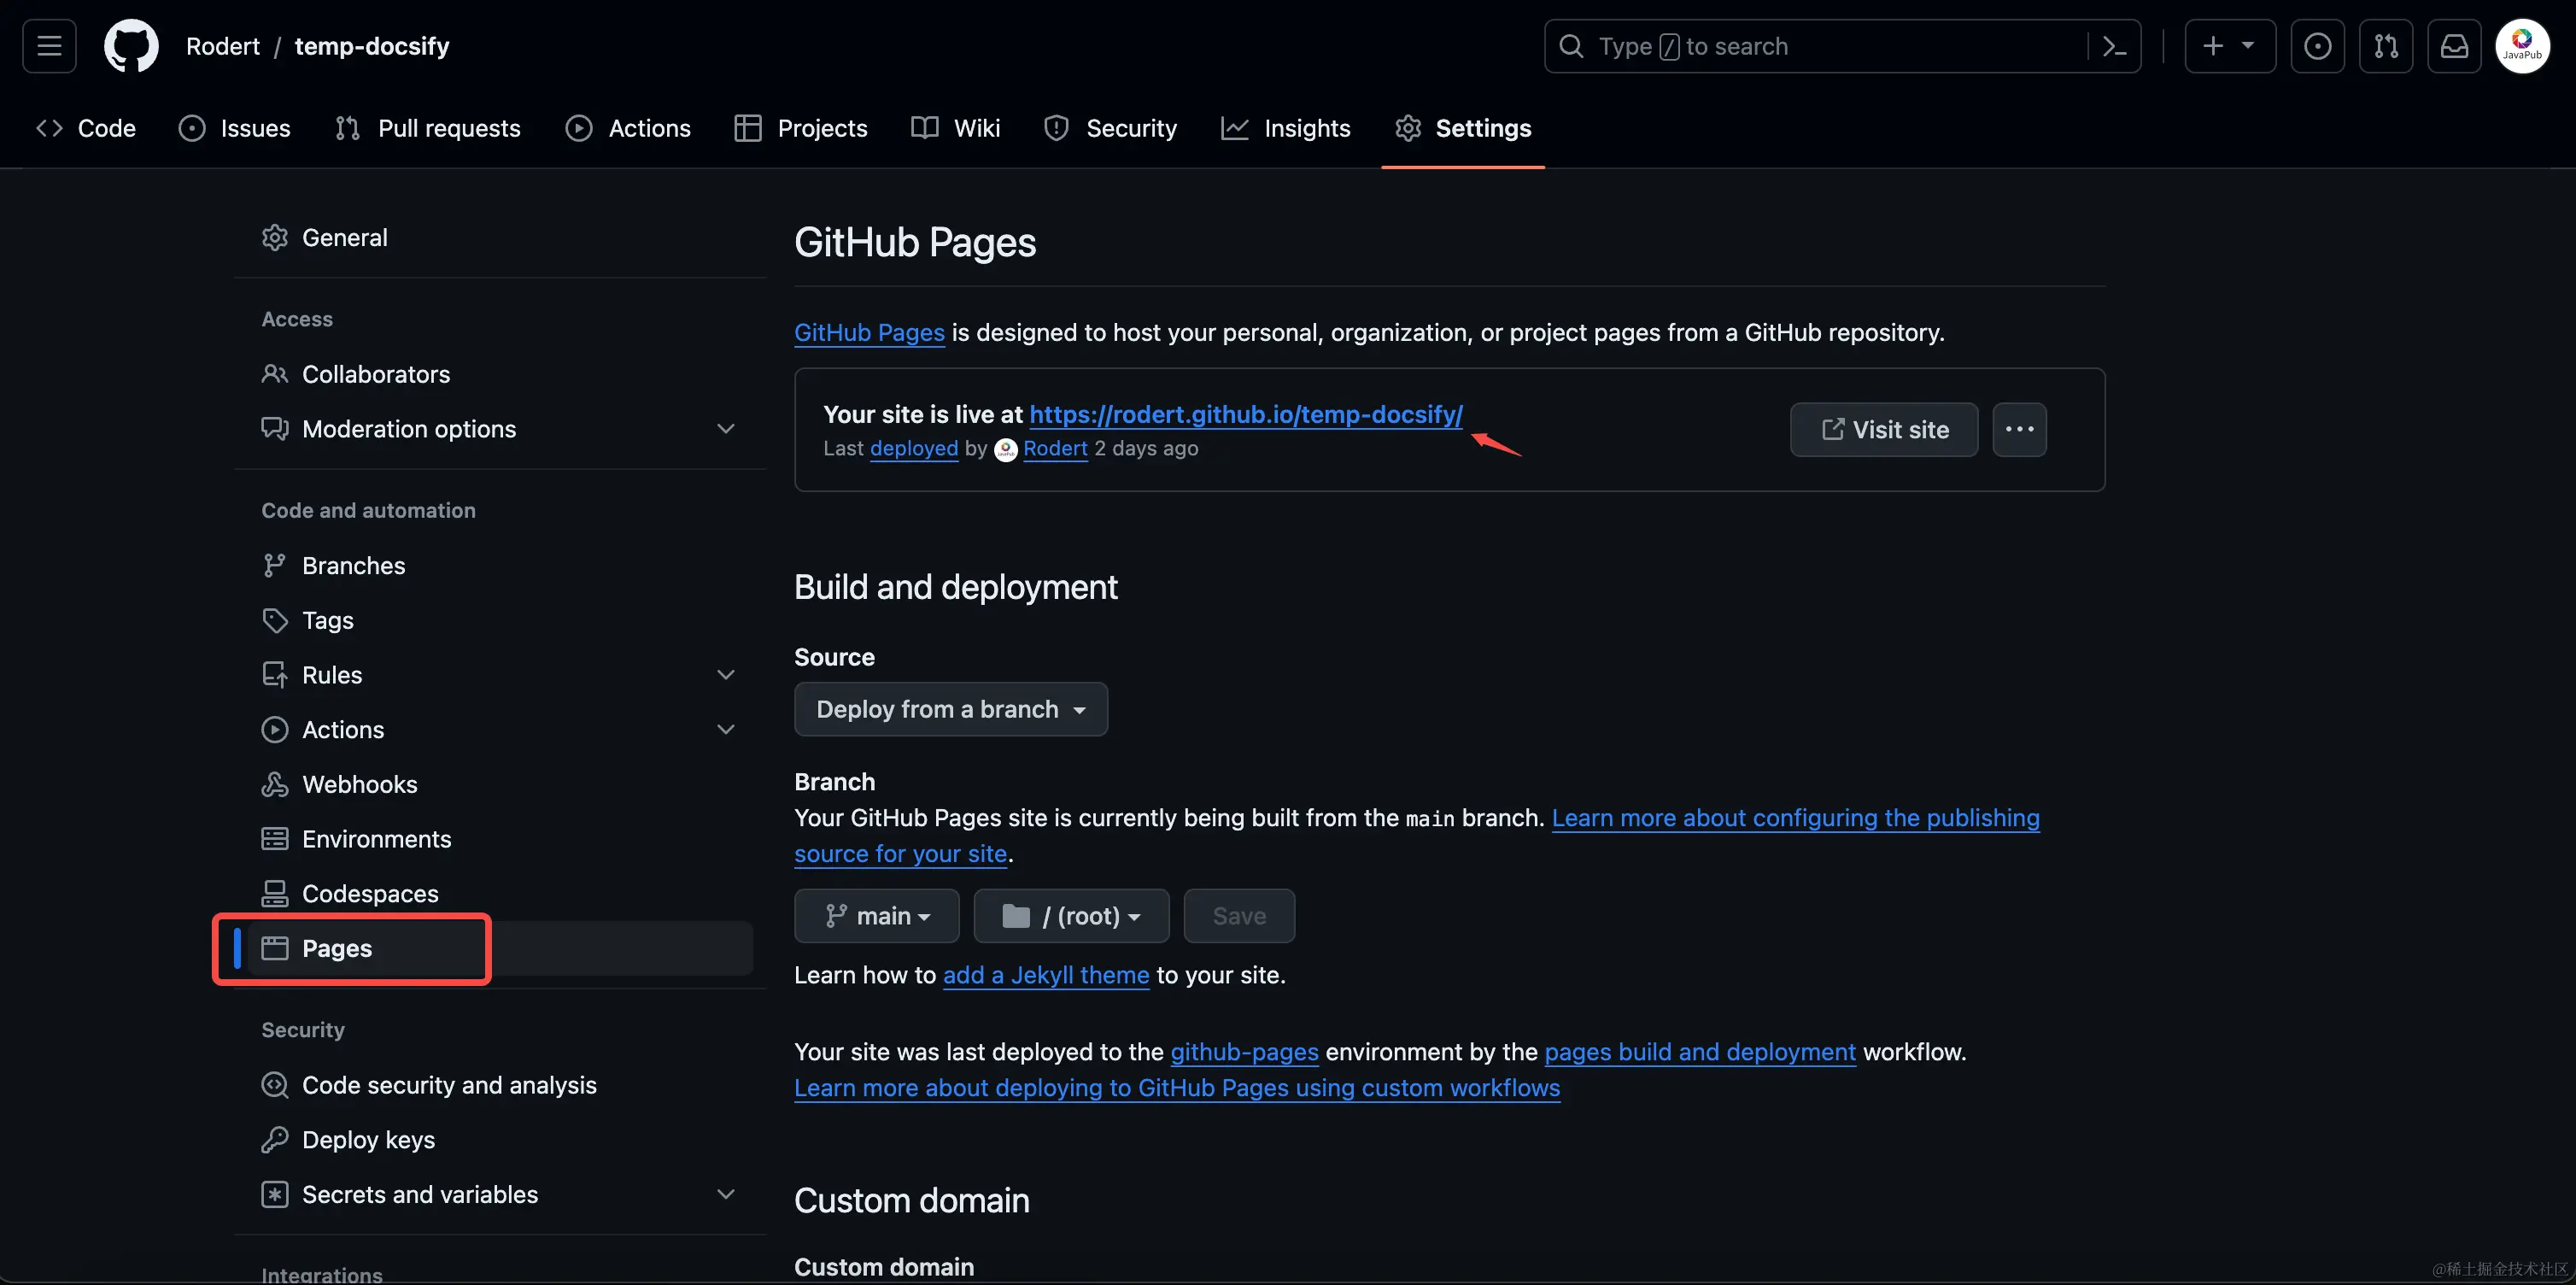Open the add a Jekyll theme link
This screenshot has width=2576, height=1285.
coord(1045,975)
